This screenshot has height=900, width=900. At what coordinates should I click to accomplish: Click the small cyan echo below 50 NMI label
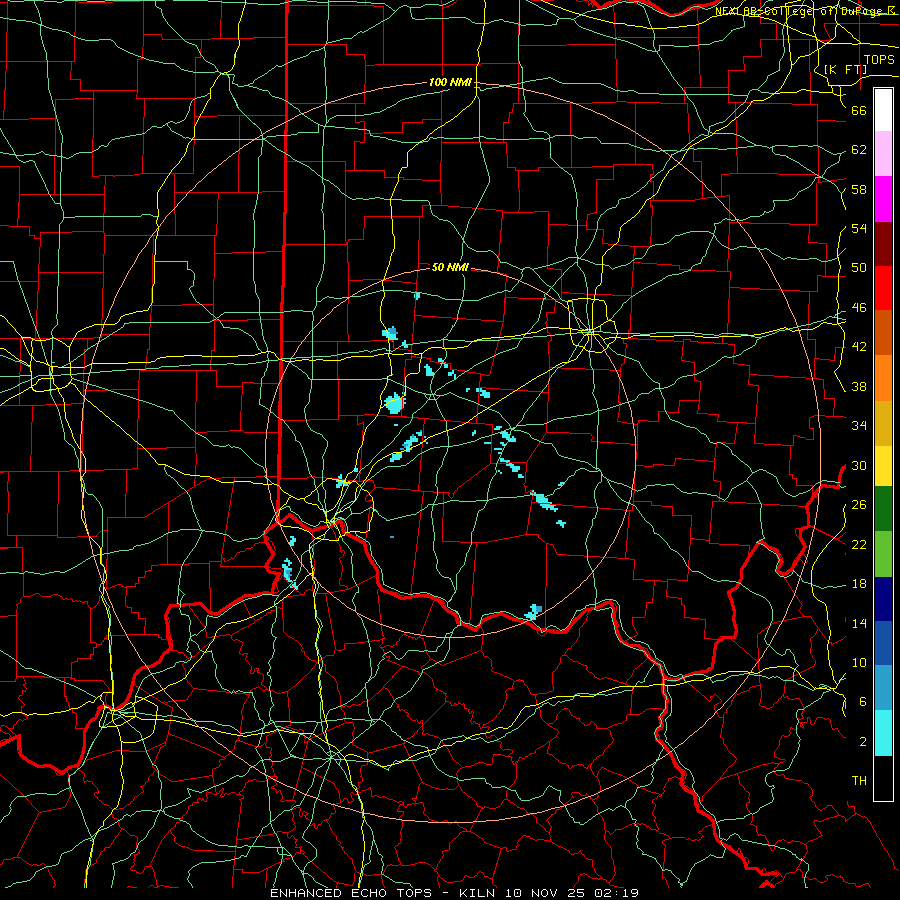coord(417,296)
